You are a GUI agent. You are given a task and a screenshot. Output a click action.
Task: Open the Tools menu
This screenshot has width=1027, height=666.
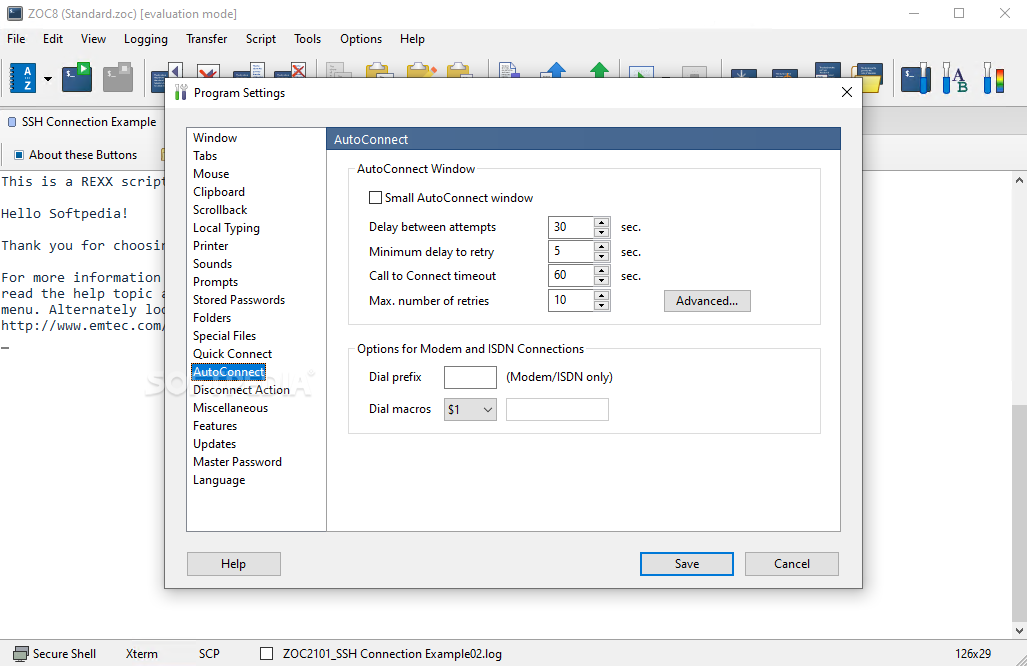pyautogui.click(x=307, y=39)
